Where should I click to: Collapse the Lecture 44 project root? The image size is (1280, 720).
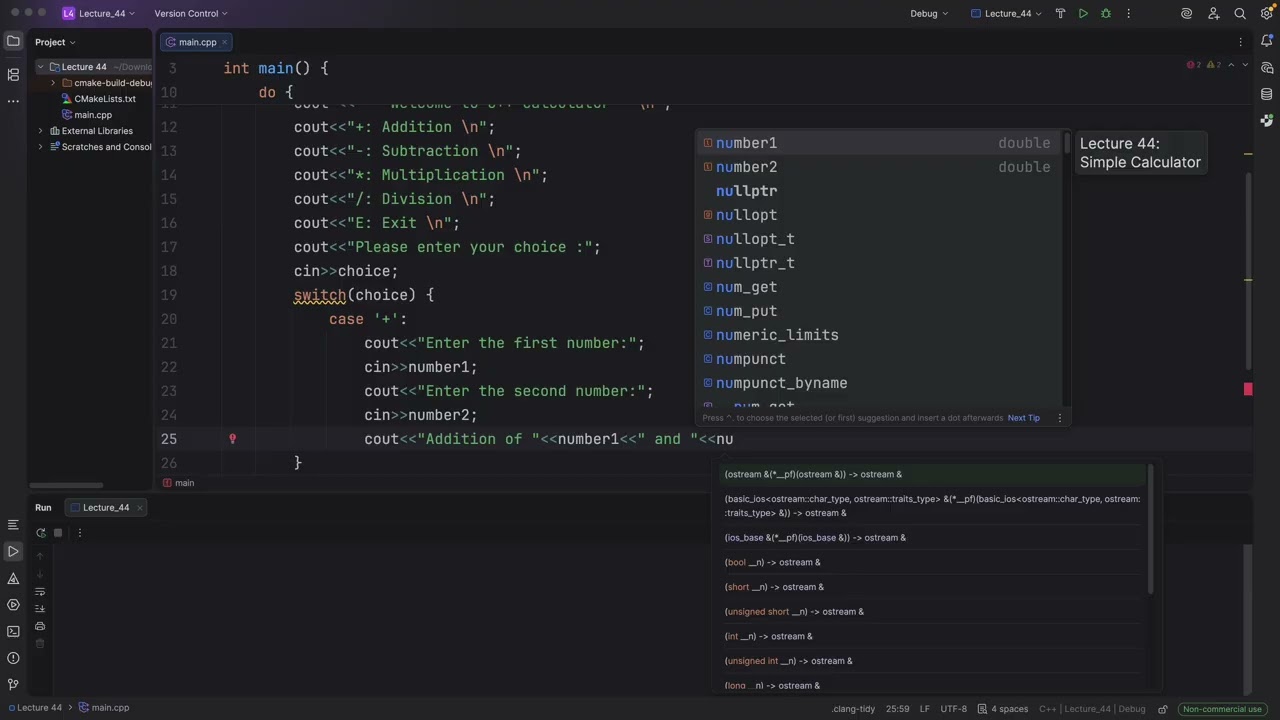pos(41,67)
